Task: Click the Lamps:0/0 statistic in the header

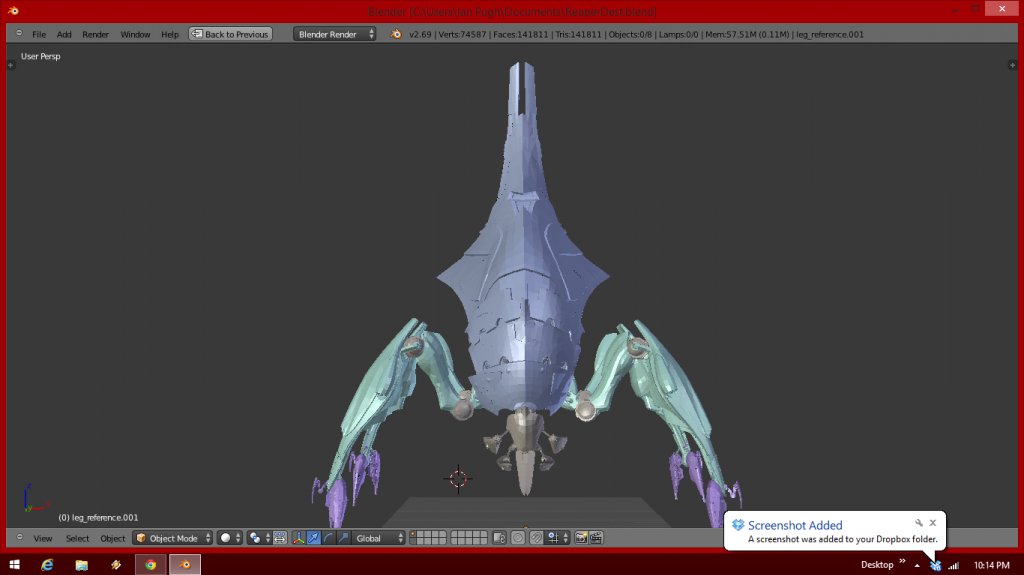Action: pyautogui.click(x=679, y=34)
